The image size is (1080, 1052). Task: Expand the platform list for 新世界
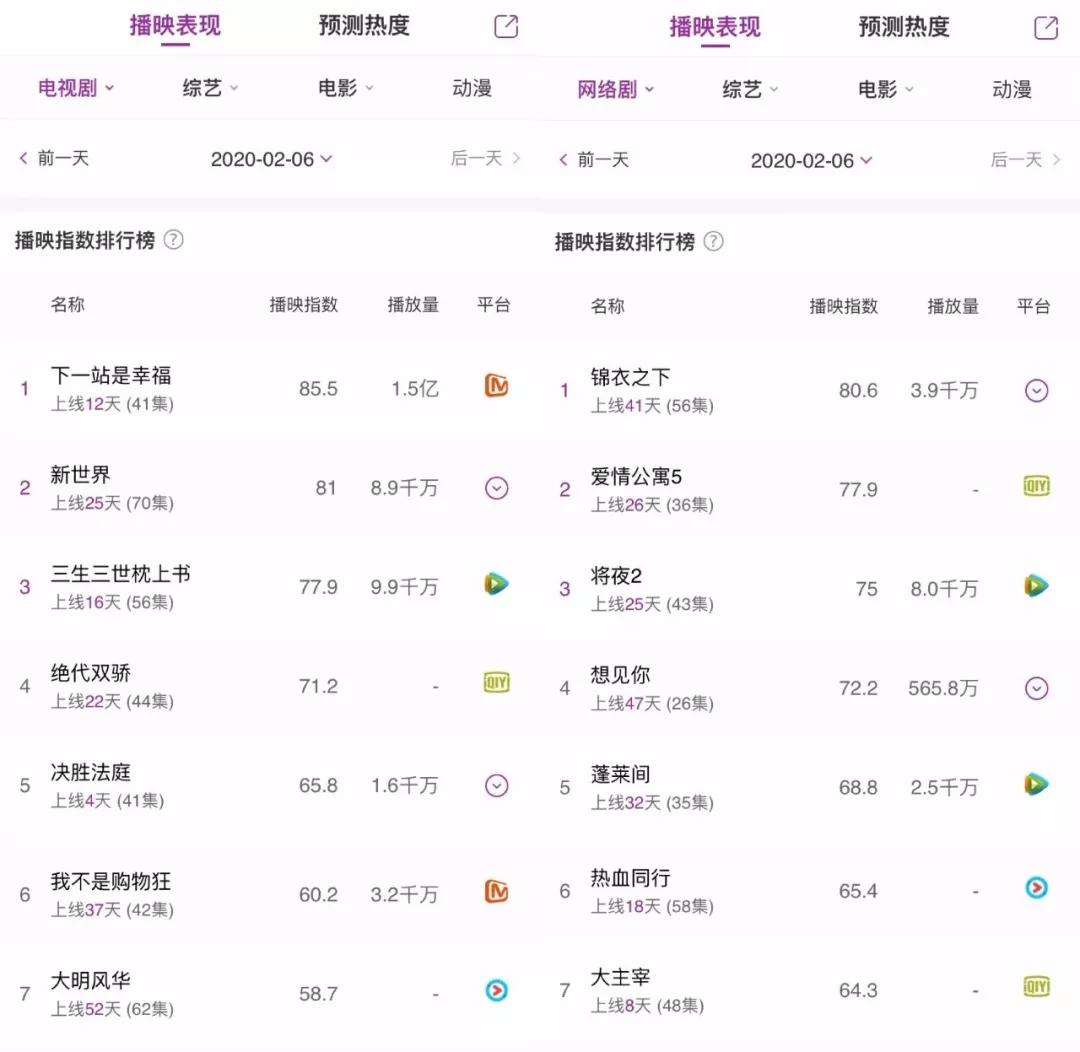(x=496, y=488)
